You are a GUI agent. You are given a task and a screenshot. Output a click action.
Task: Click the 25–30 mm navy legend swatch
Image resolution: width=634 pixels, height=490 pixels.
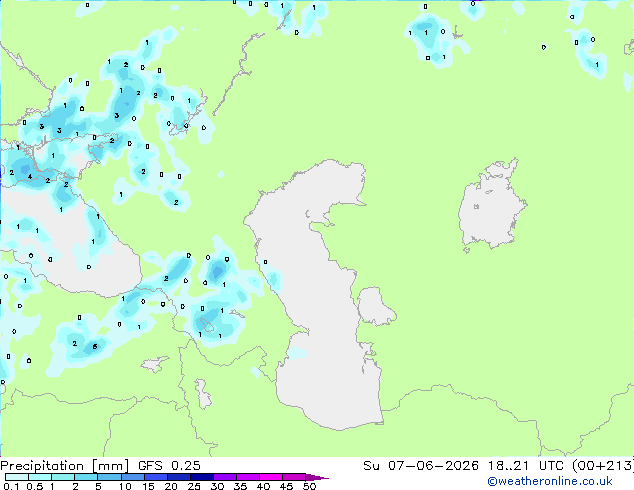click(201, 477)
